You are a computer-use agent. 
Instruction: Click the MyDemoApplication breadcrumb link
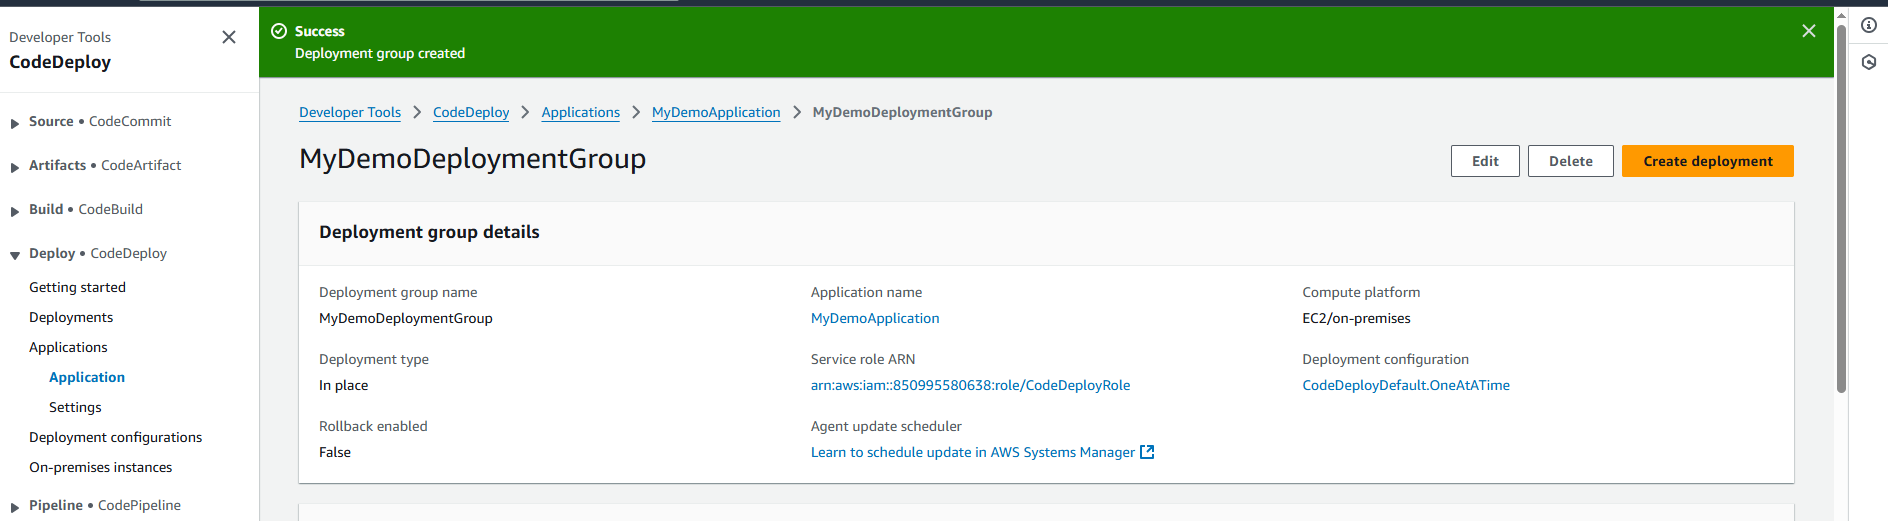tap(716, 112)
